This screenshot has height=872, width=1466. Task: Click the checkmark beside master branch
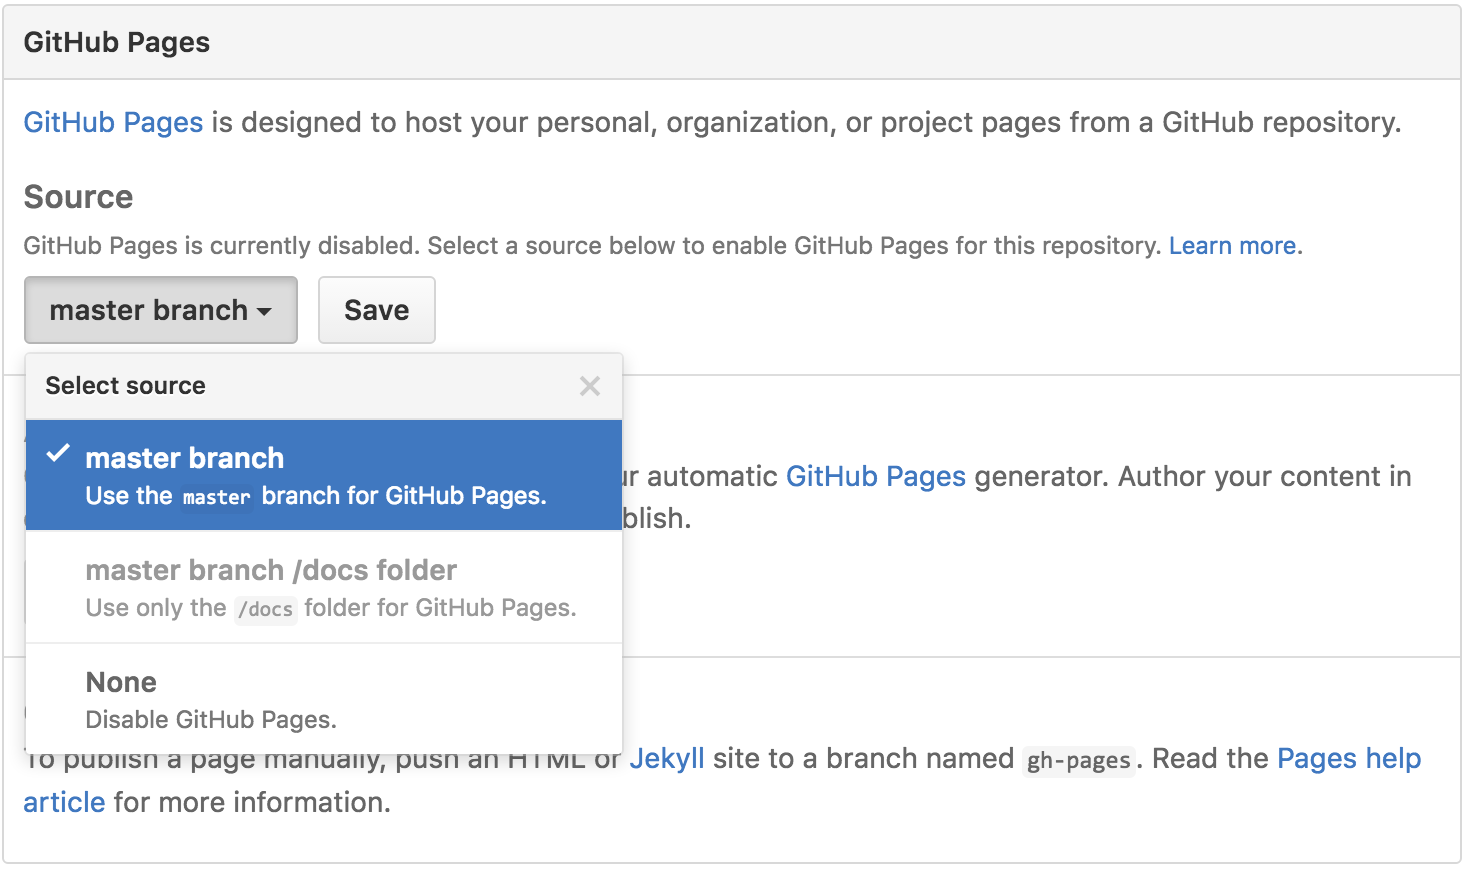[58, 453]
